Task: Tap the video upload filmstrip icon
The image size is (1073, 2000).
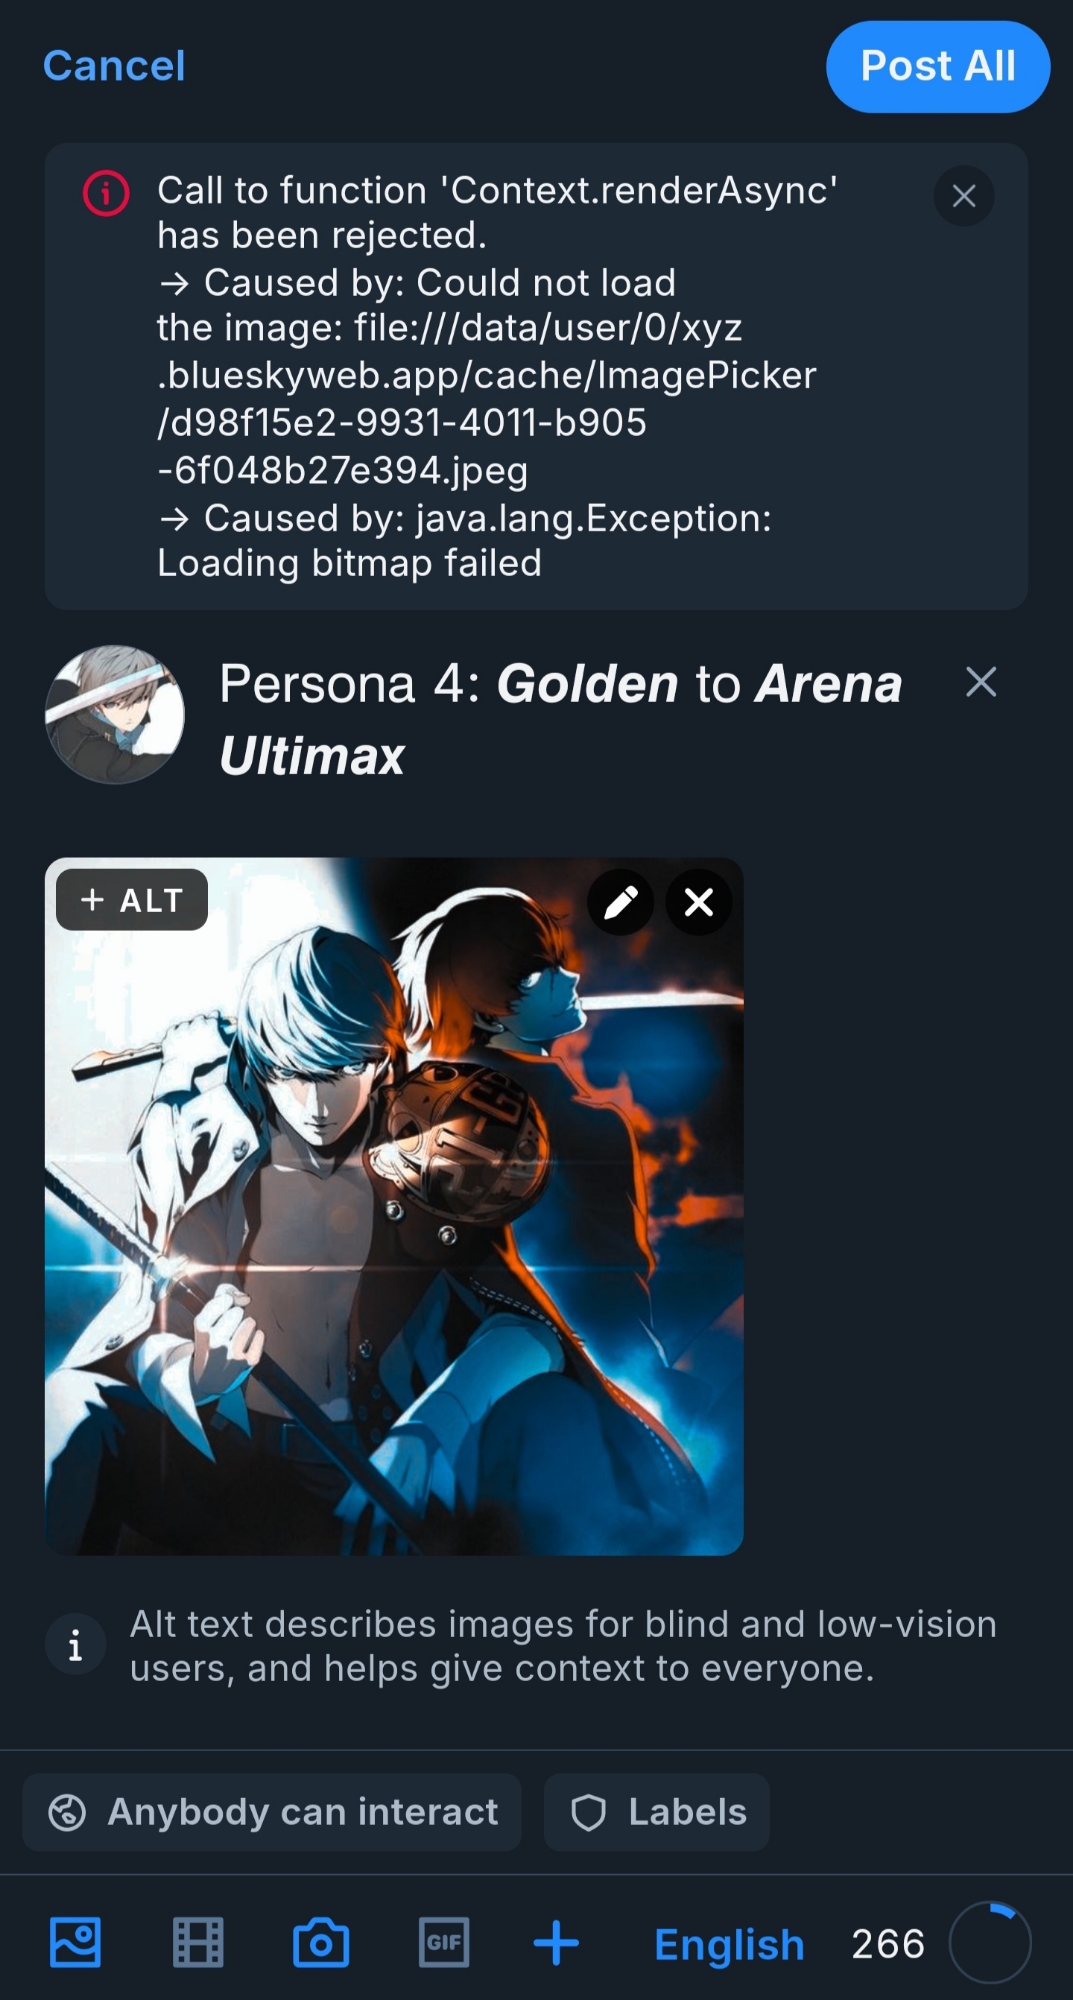Action: 198,1943
